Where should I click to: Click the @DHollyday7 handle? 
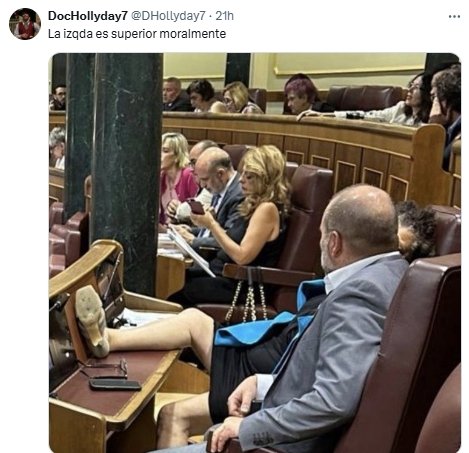168,16
